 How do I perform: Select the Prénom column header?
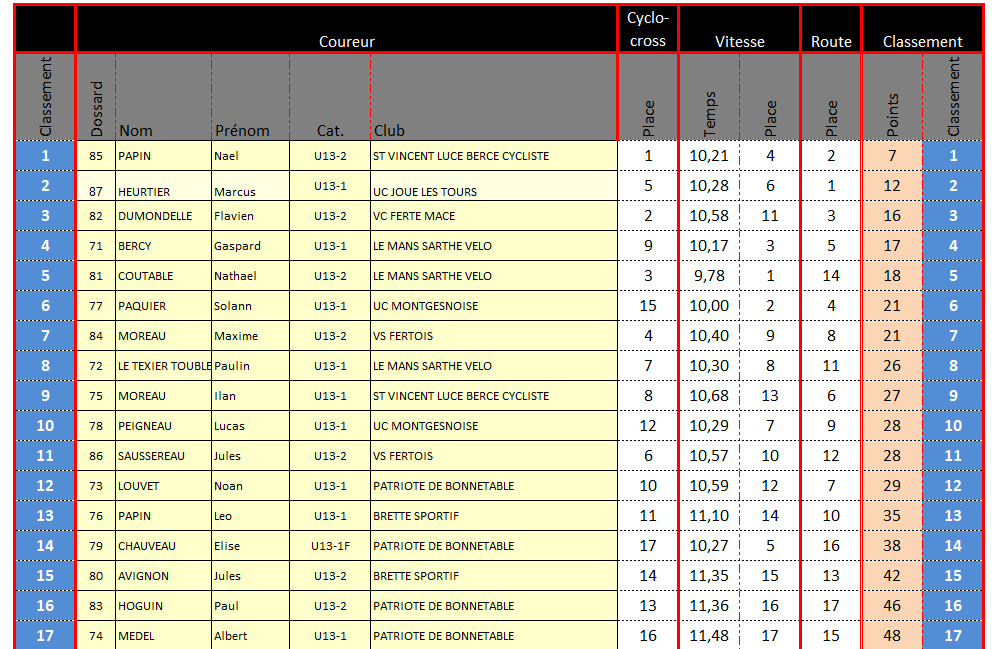pos(242,130)
